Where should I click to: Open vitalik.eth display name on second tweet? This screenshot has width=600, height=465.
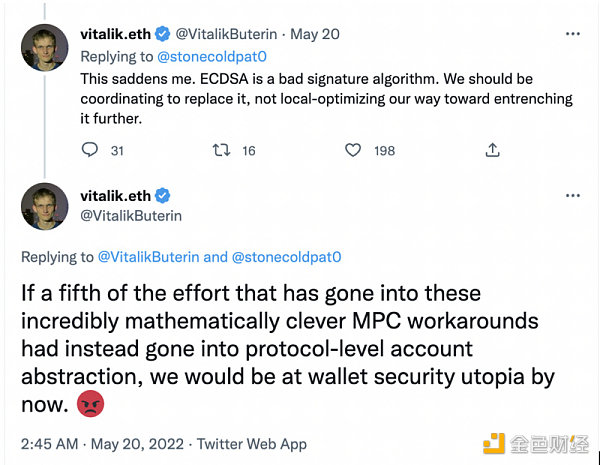tap(114, 196)
